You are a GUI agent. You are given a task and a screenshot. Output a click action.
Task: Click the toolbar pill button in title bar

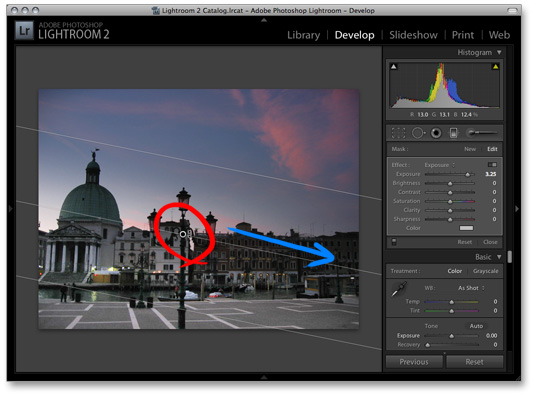pos(512,11)
